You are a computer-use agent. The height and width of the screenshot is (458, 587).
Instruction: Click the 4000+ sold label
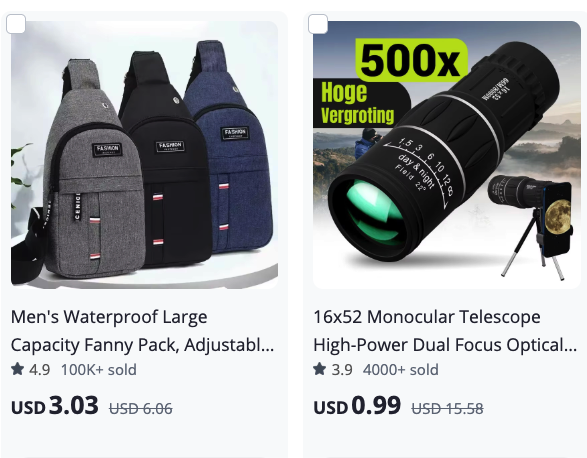click(401, 370)
